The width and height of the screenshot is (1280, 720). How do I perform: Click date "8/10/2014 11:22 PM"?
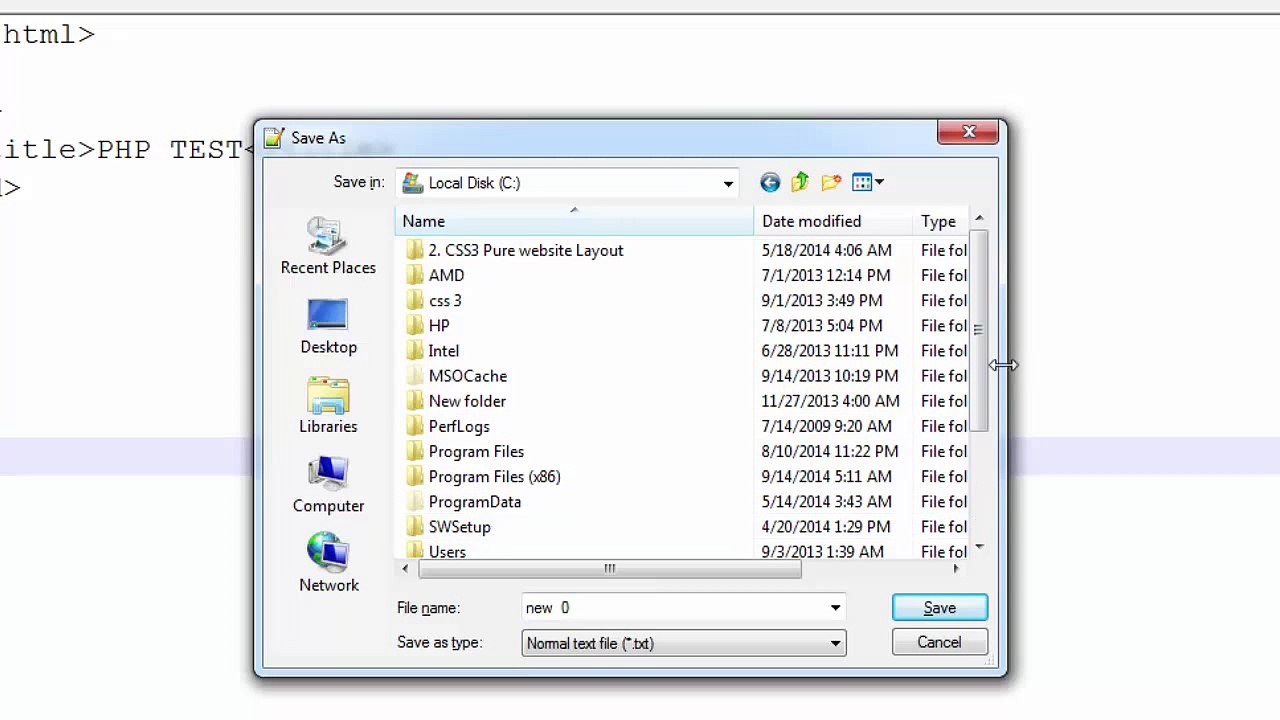point(830,451)
